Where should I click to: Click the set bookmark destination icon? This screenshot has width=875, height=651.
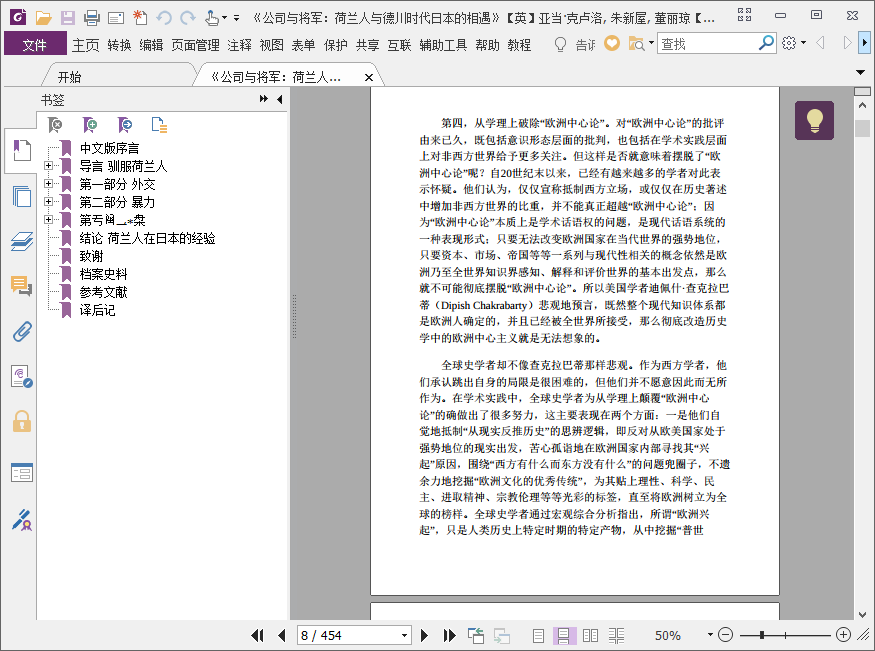coord(124,125)
